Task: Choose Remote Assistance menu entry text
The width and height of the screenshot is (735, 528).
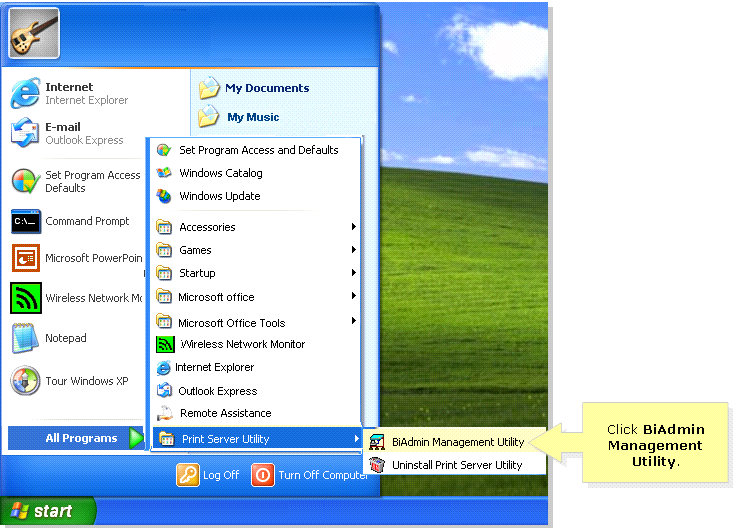Action: (225, 413)
